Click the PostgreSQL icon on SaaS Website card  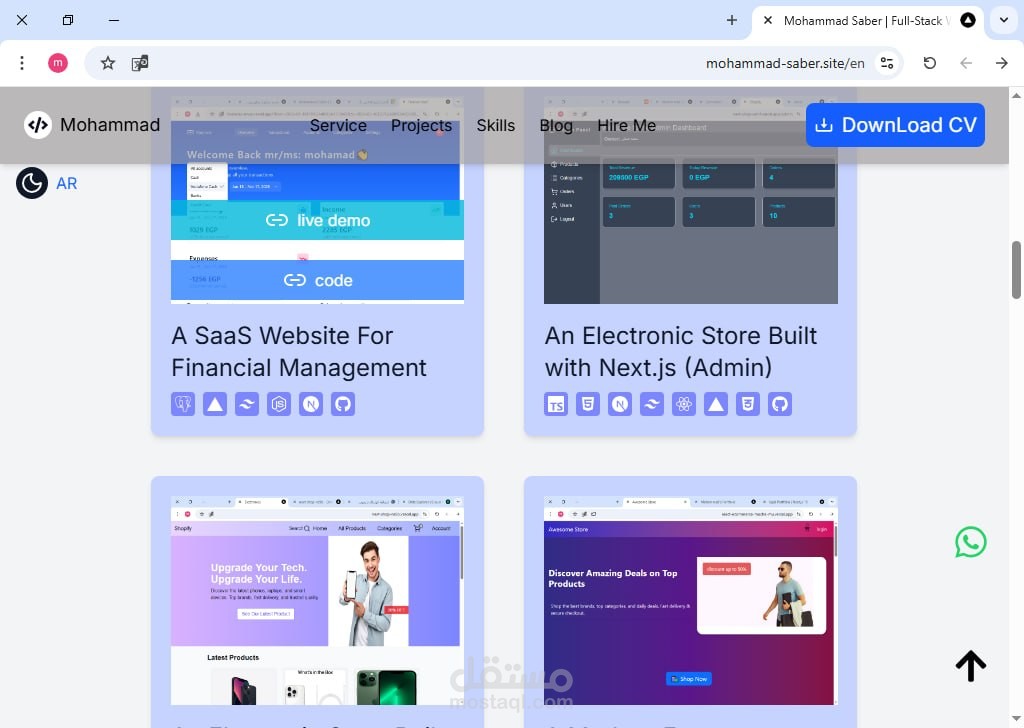tap(183, 404)
